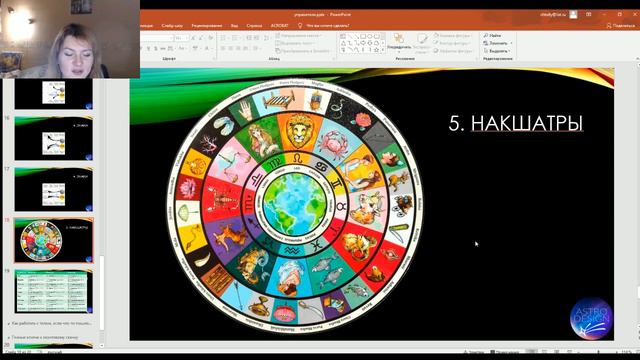Select slide 17 thumbnail
640x360 pixels.
(x=53, y=189)
